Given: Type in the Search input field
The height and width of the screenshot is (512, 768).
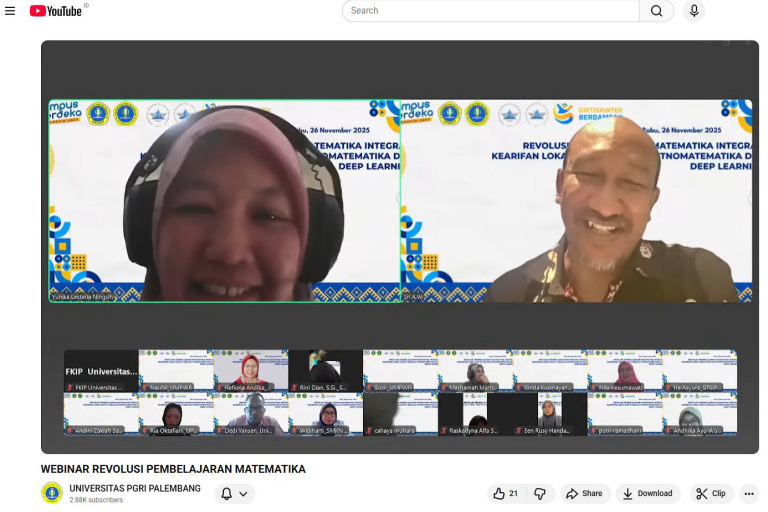Looking at the screenshot, I should pos(490,11).
